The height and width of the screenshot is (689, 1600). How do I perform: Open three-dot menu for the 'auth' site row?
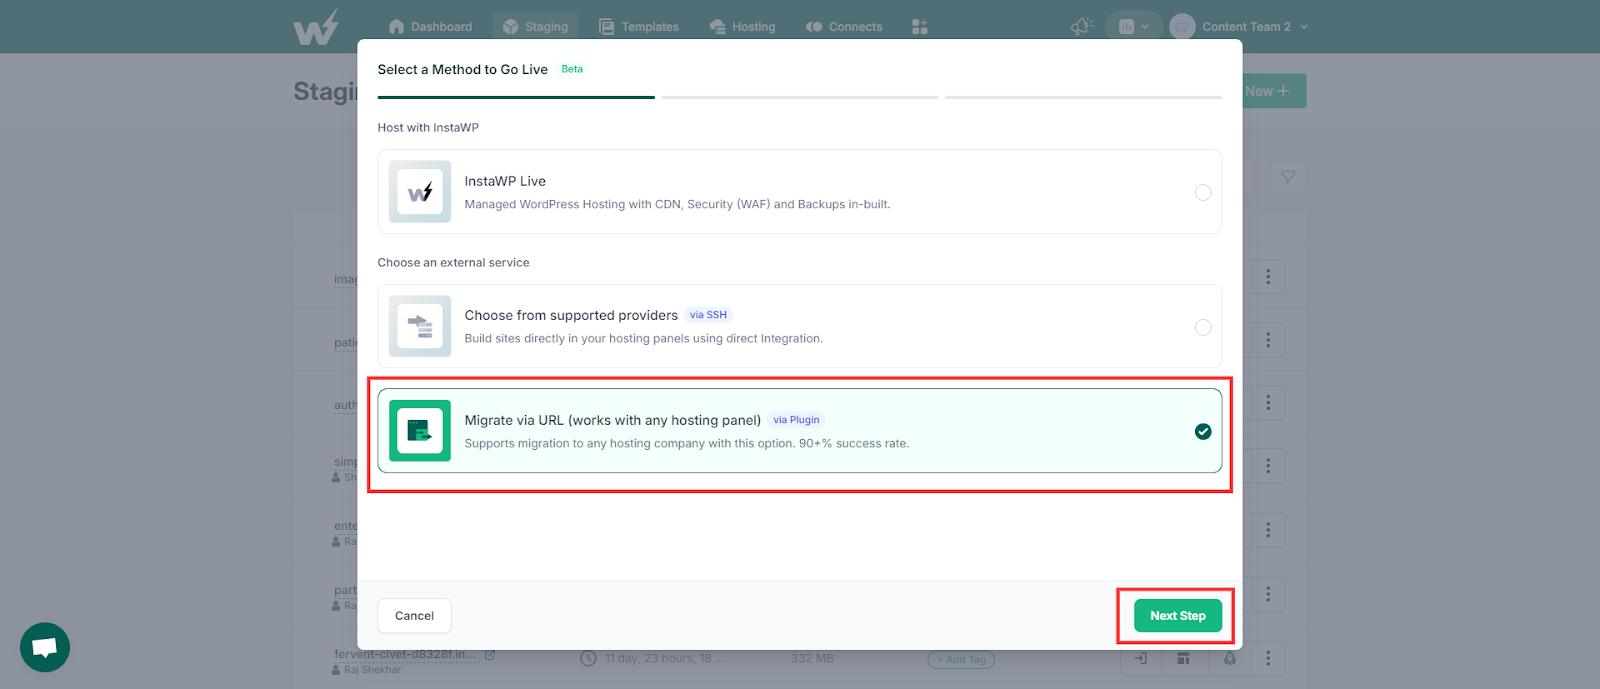coord(1268,403)
